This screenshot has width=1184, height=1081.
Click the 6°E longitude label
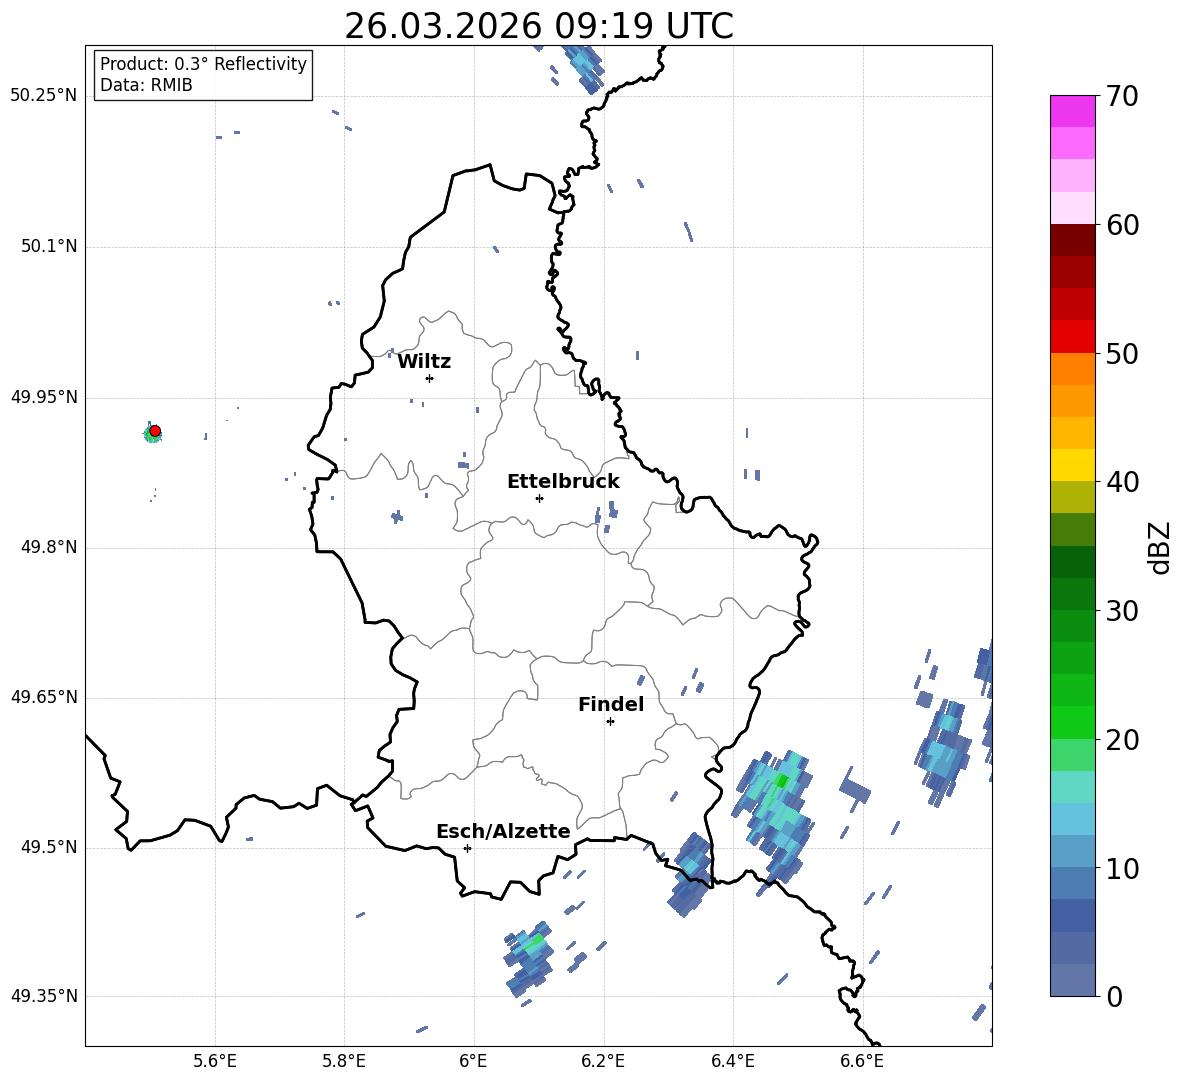pos(473,1061)
